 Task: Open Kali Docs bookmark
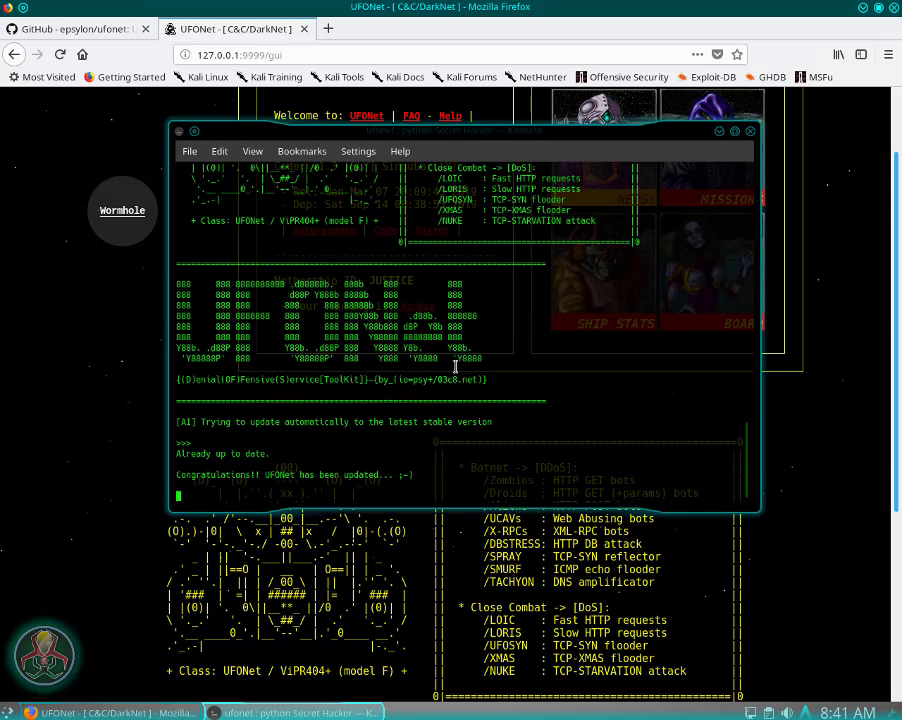click(398, 77)
